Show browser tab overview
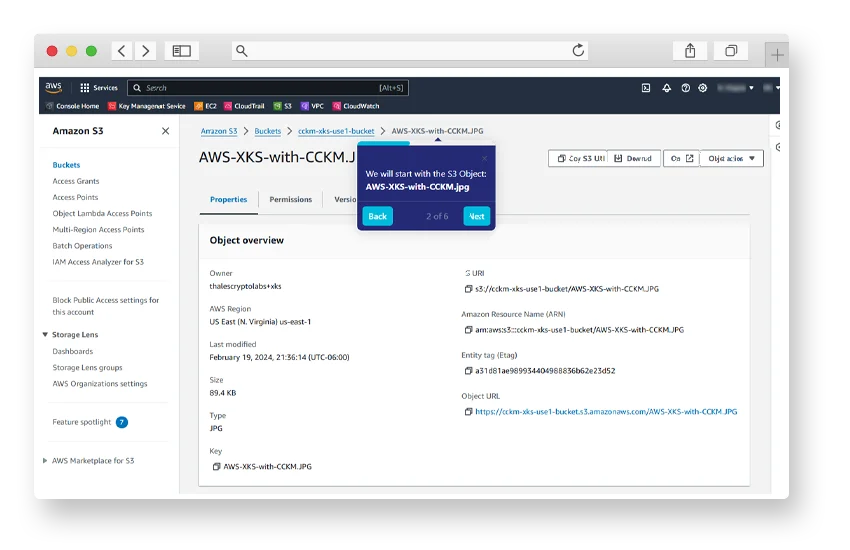Screen dimensions: 850x550 click(731, 51)
